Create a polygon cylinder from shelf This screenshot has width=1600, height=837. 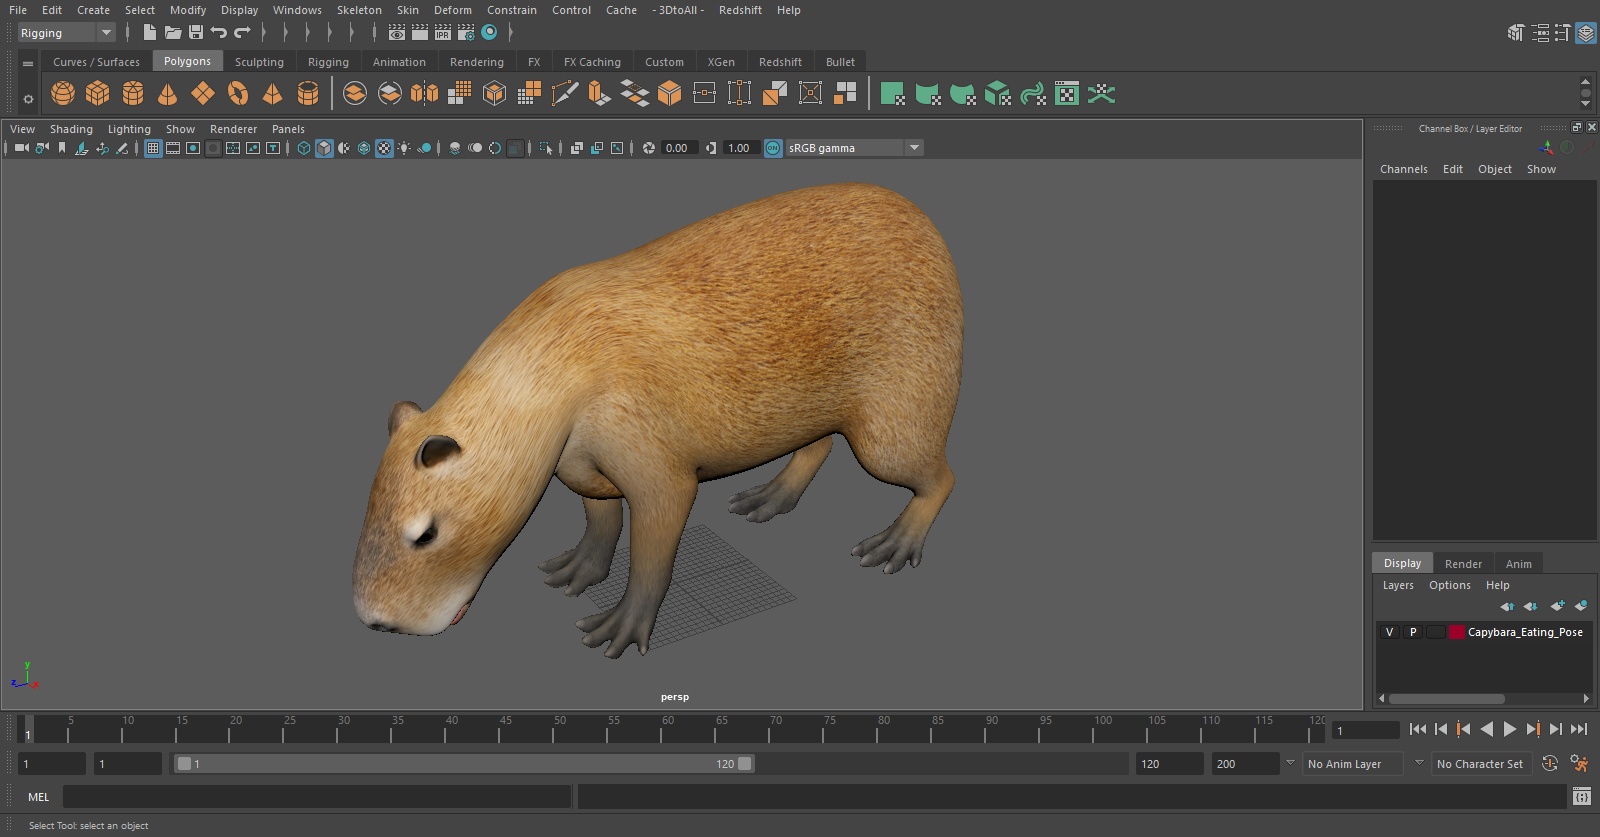[133, 94]
